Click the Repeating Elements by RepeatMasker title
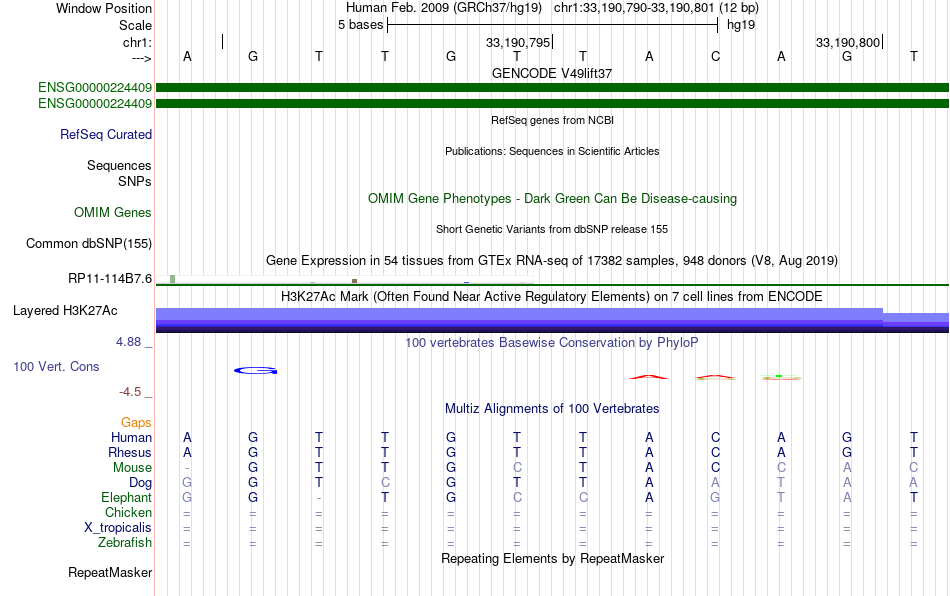 tap(553, 558)
